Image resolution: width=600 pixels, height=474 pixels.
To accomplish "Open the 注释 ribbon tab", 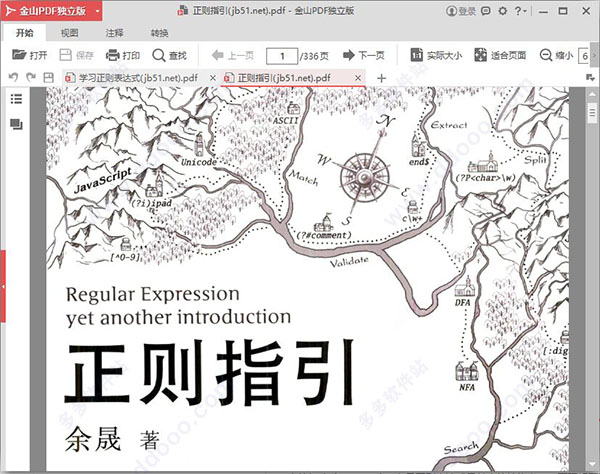I will pos(114,33).
